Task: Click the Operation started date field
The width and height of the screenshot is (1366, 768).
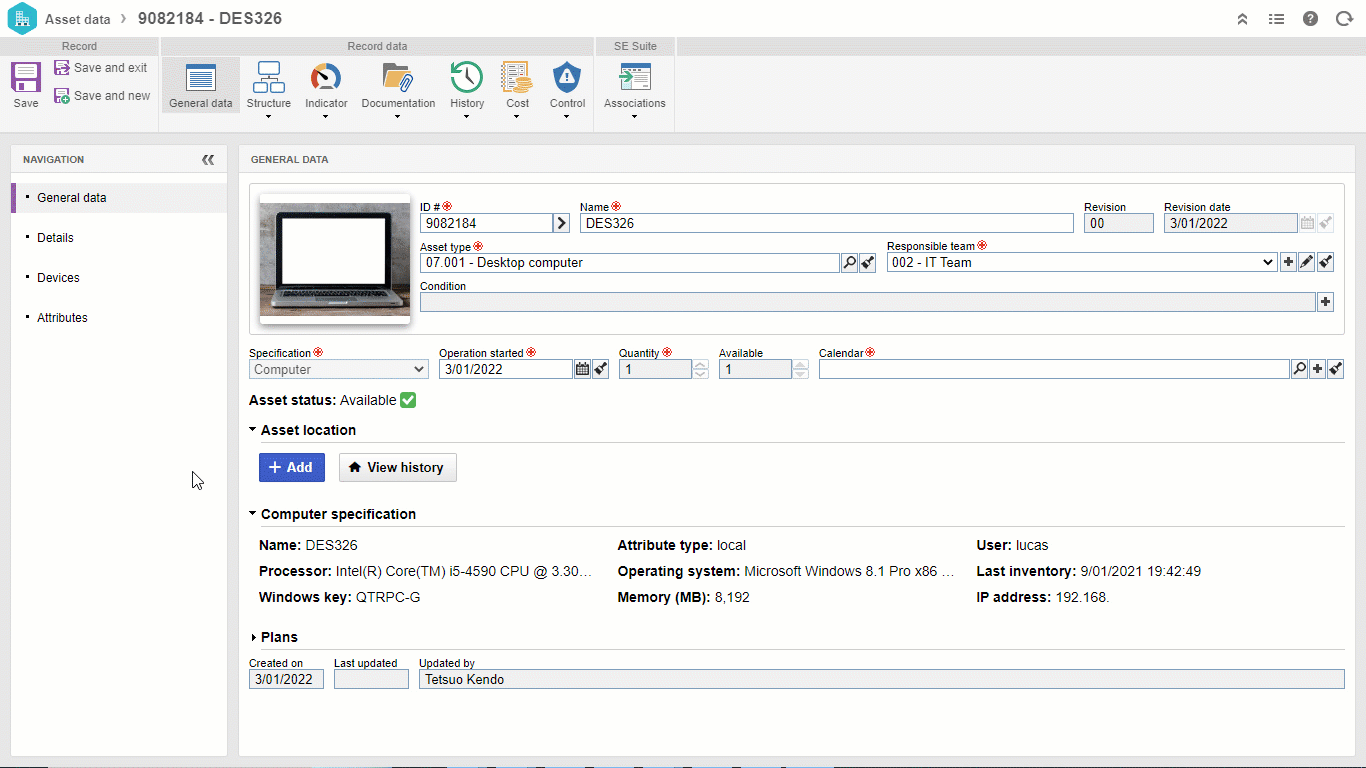Action: click(506, 369)
